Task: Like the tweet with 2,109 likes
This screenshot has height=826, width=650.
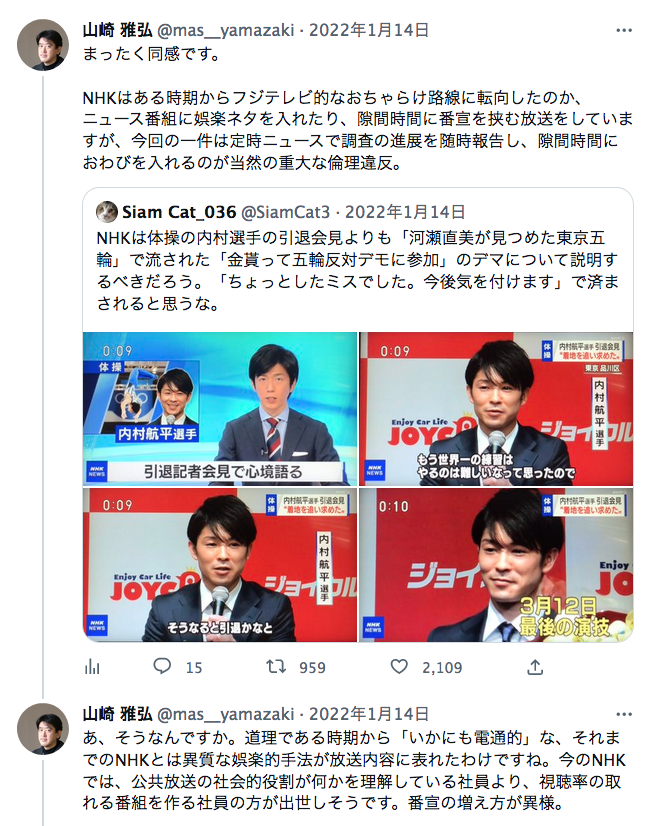Action: 399,666
